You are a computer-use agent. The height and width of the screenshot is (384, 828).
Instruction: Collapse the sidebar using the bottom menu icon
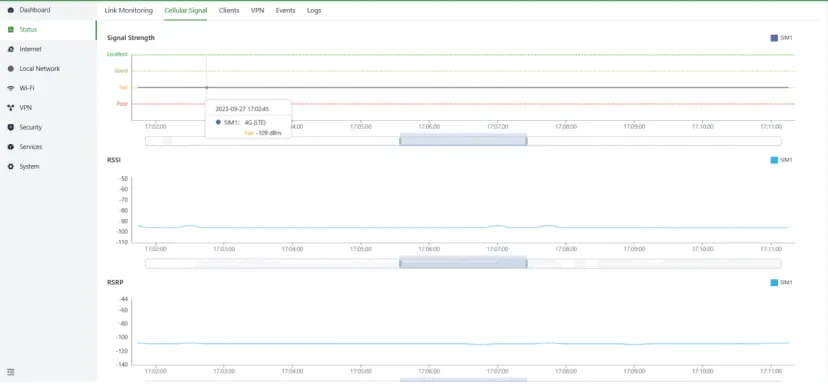(x=11, y=372)
